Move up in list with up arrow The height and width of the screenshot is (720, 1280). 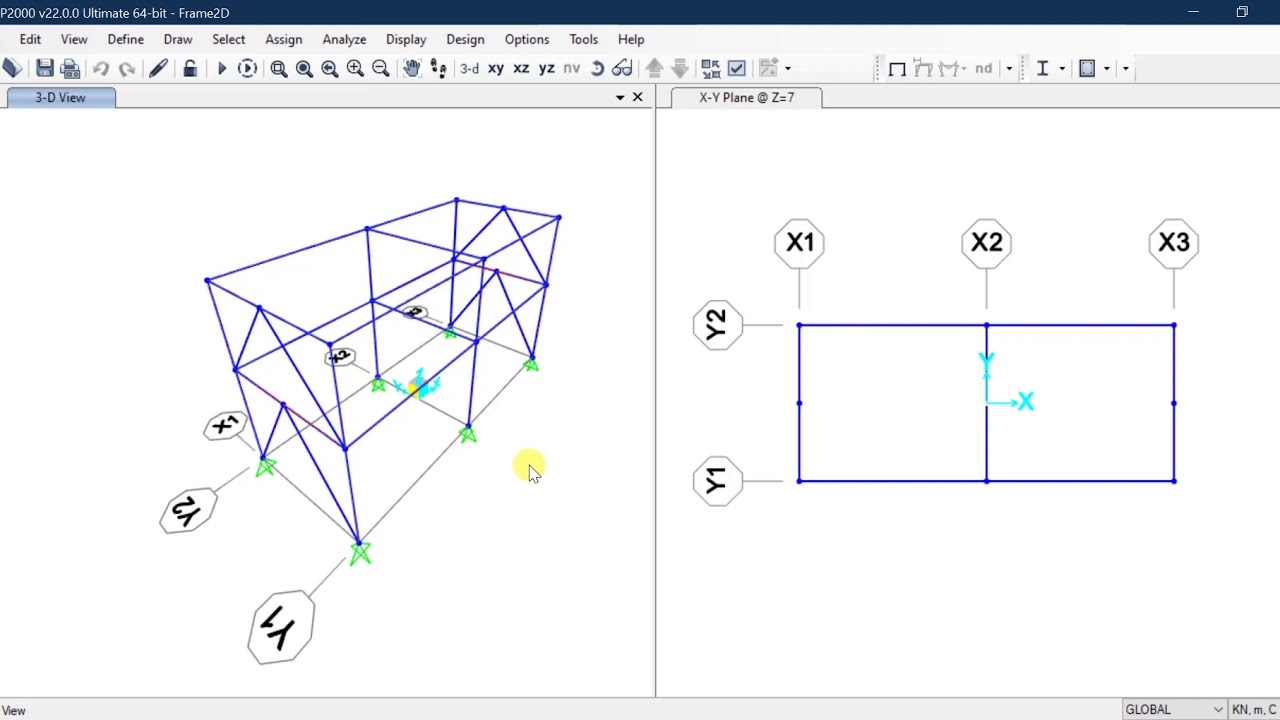(654, 68)
